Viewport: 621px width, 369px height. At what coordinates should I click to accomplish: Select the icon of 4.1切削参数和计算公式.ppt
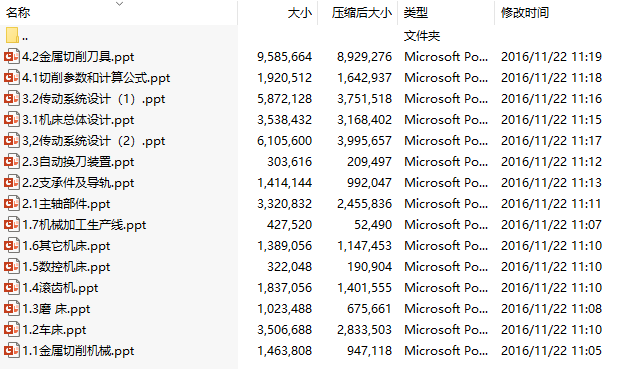point(12,78)
